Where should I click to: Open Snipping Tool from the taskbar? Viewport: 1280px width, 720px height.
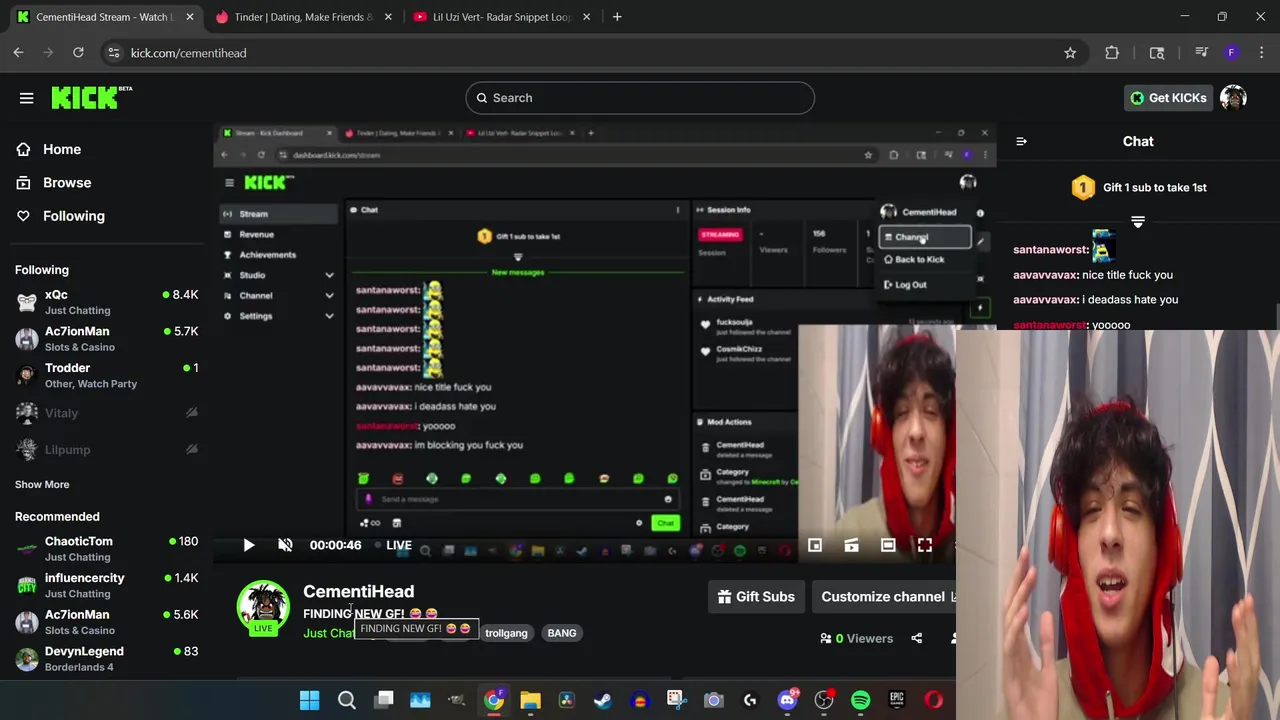pyautogui.click(x=677, y=700)
